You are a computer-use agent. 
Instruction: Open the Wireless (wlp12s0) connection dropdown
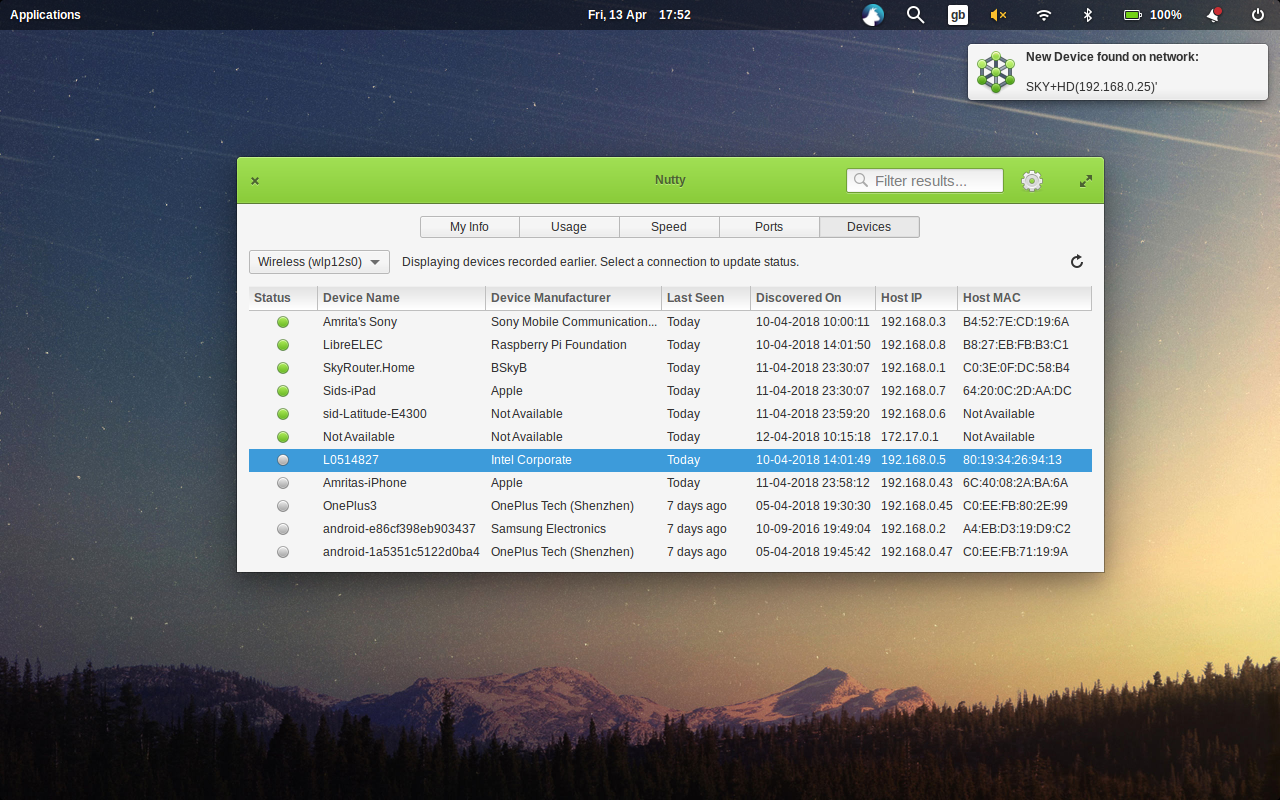pos(319,262)
